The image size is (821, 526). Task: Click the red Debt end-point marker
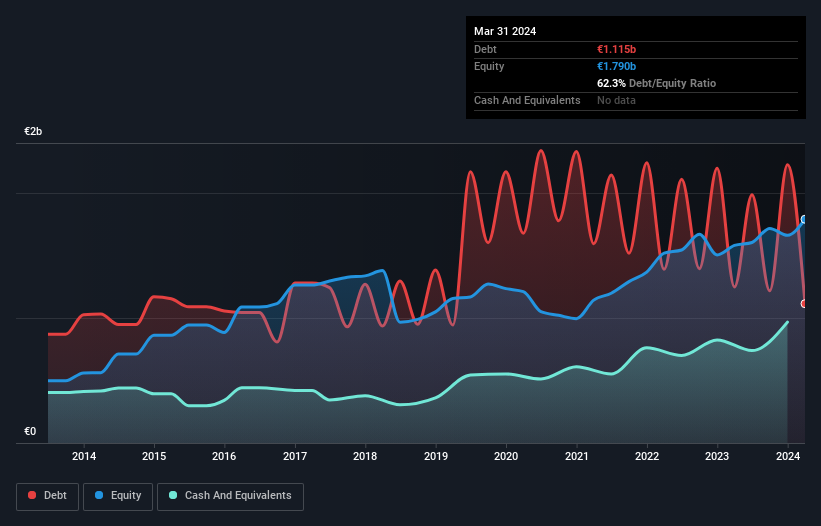804,304
